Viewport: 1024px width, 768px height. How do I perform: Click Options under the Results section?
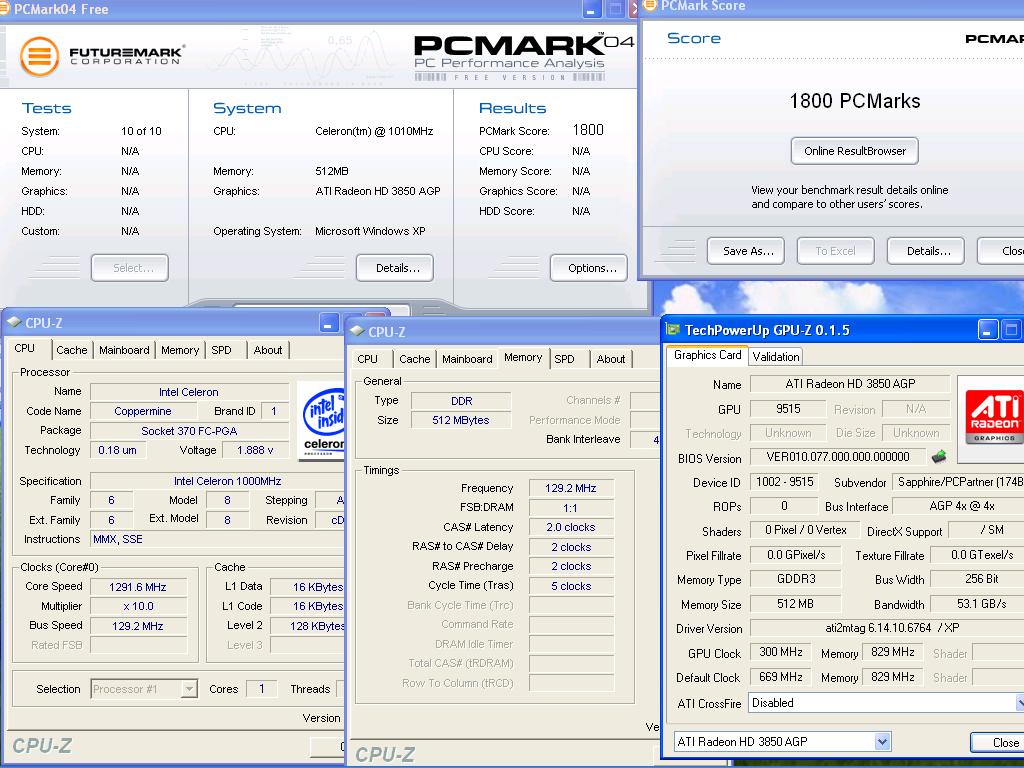589,268
